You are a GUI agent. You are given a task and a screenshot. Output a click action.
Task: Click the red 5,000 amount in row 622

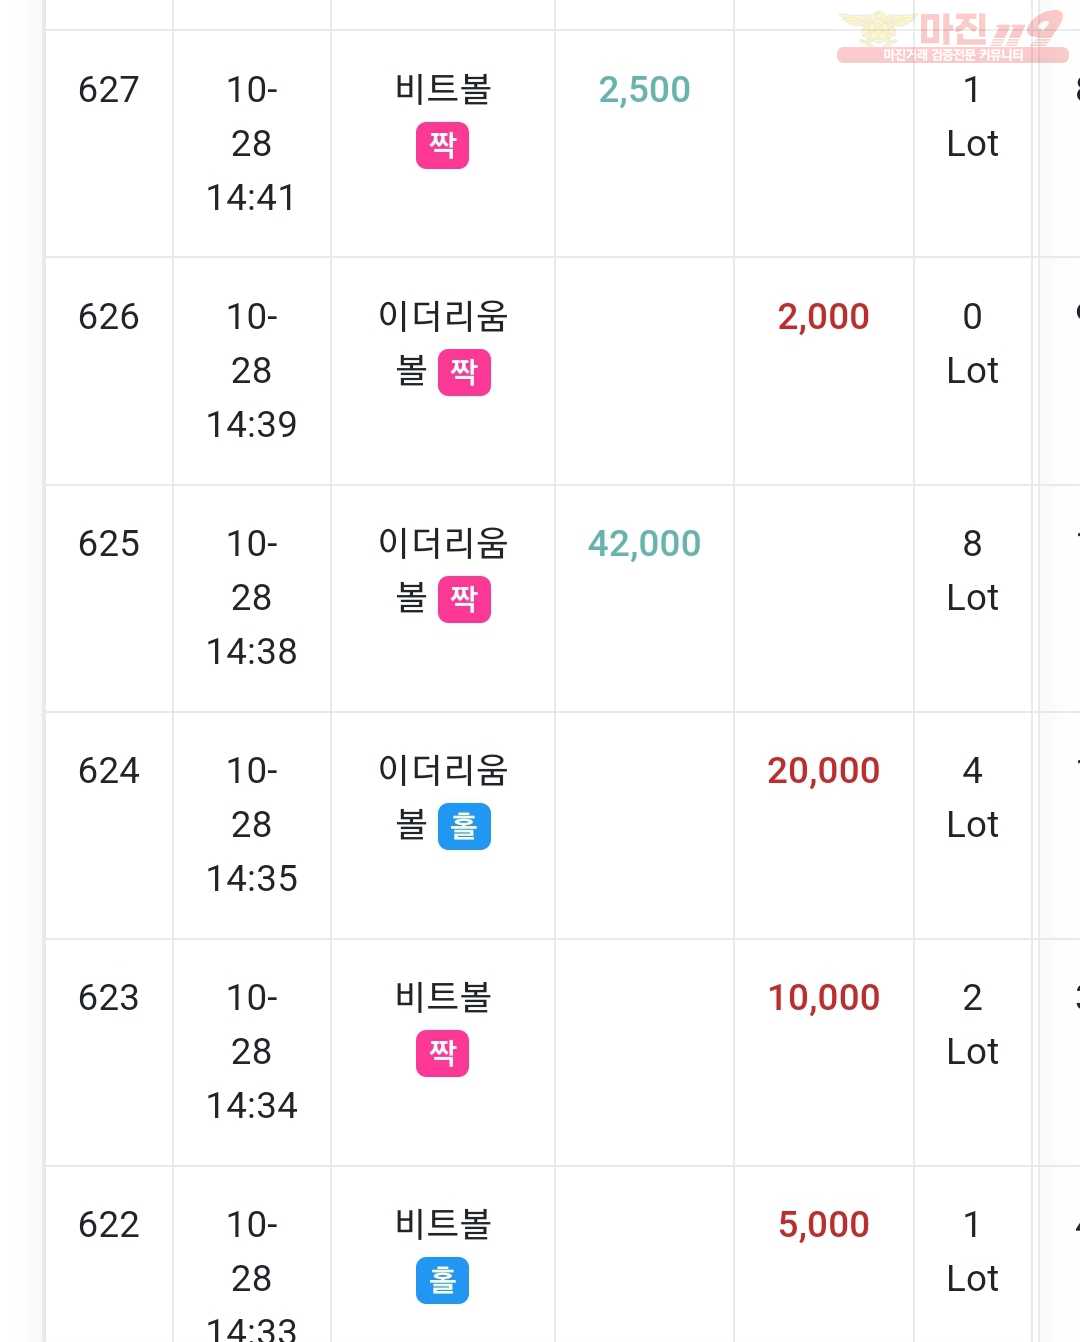click(823, 1225)
